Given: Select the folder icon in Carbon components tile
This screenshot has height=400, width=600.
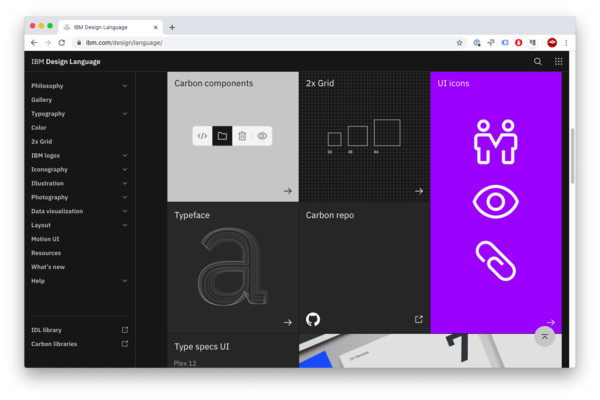Looking at the screenshot, I should coord(222,136).
